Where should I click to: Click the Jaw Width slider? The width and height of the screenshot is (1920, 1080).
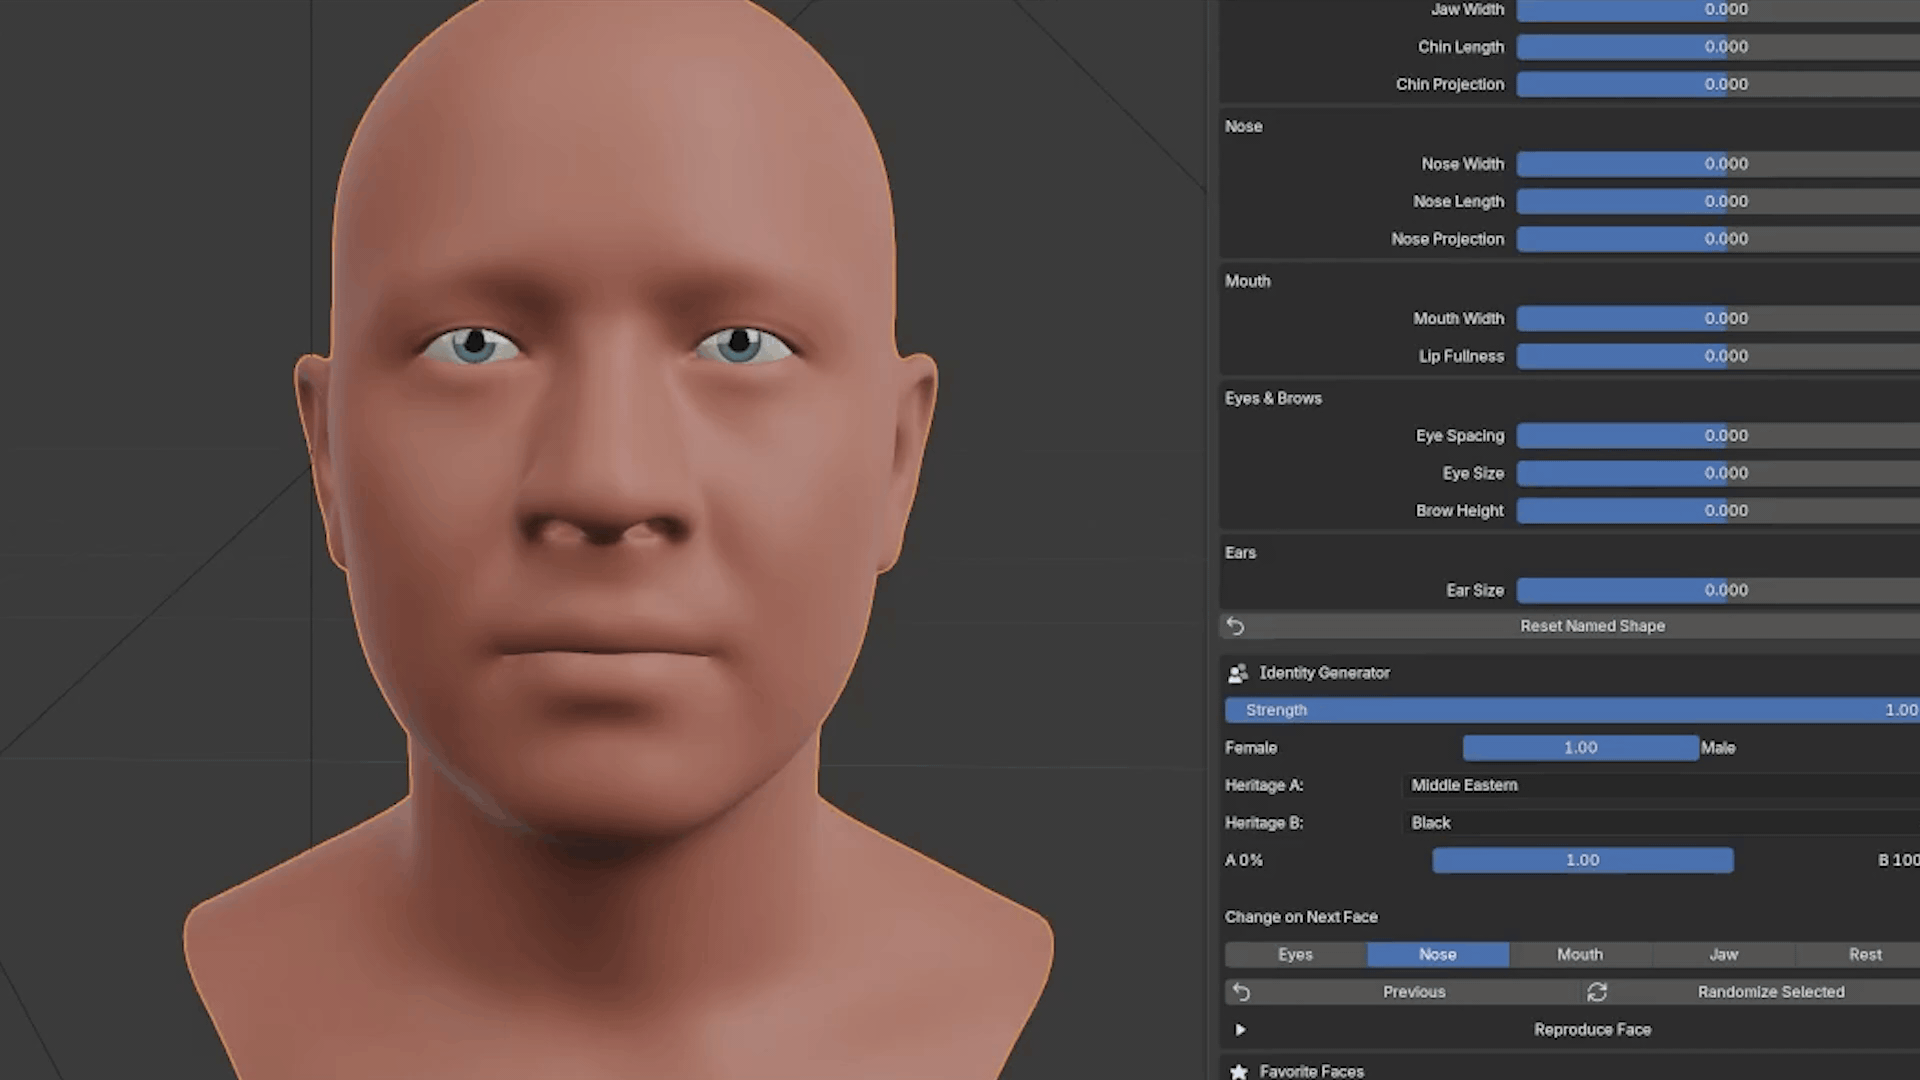pos(1718,10)
